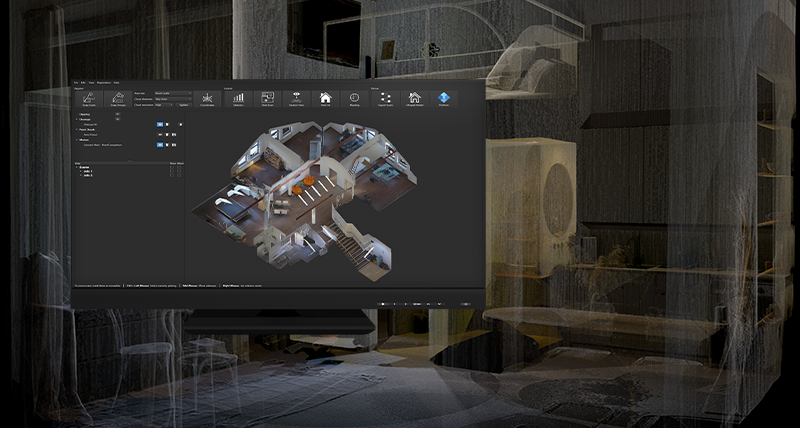This screenshot has width=800, height=428.
Task: Open the Statistics bar chart icon
Action: (x=239, y=98)
